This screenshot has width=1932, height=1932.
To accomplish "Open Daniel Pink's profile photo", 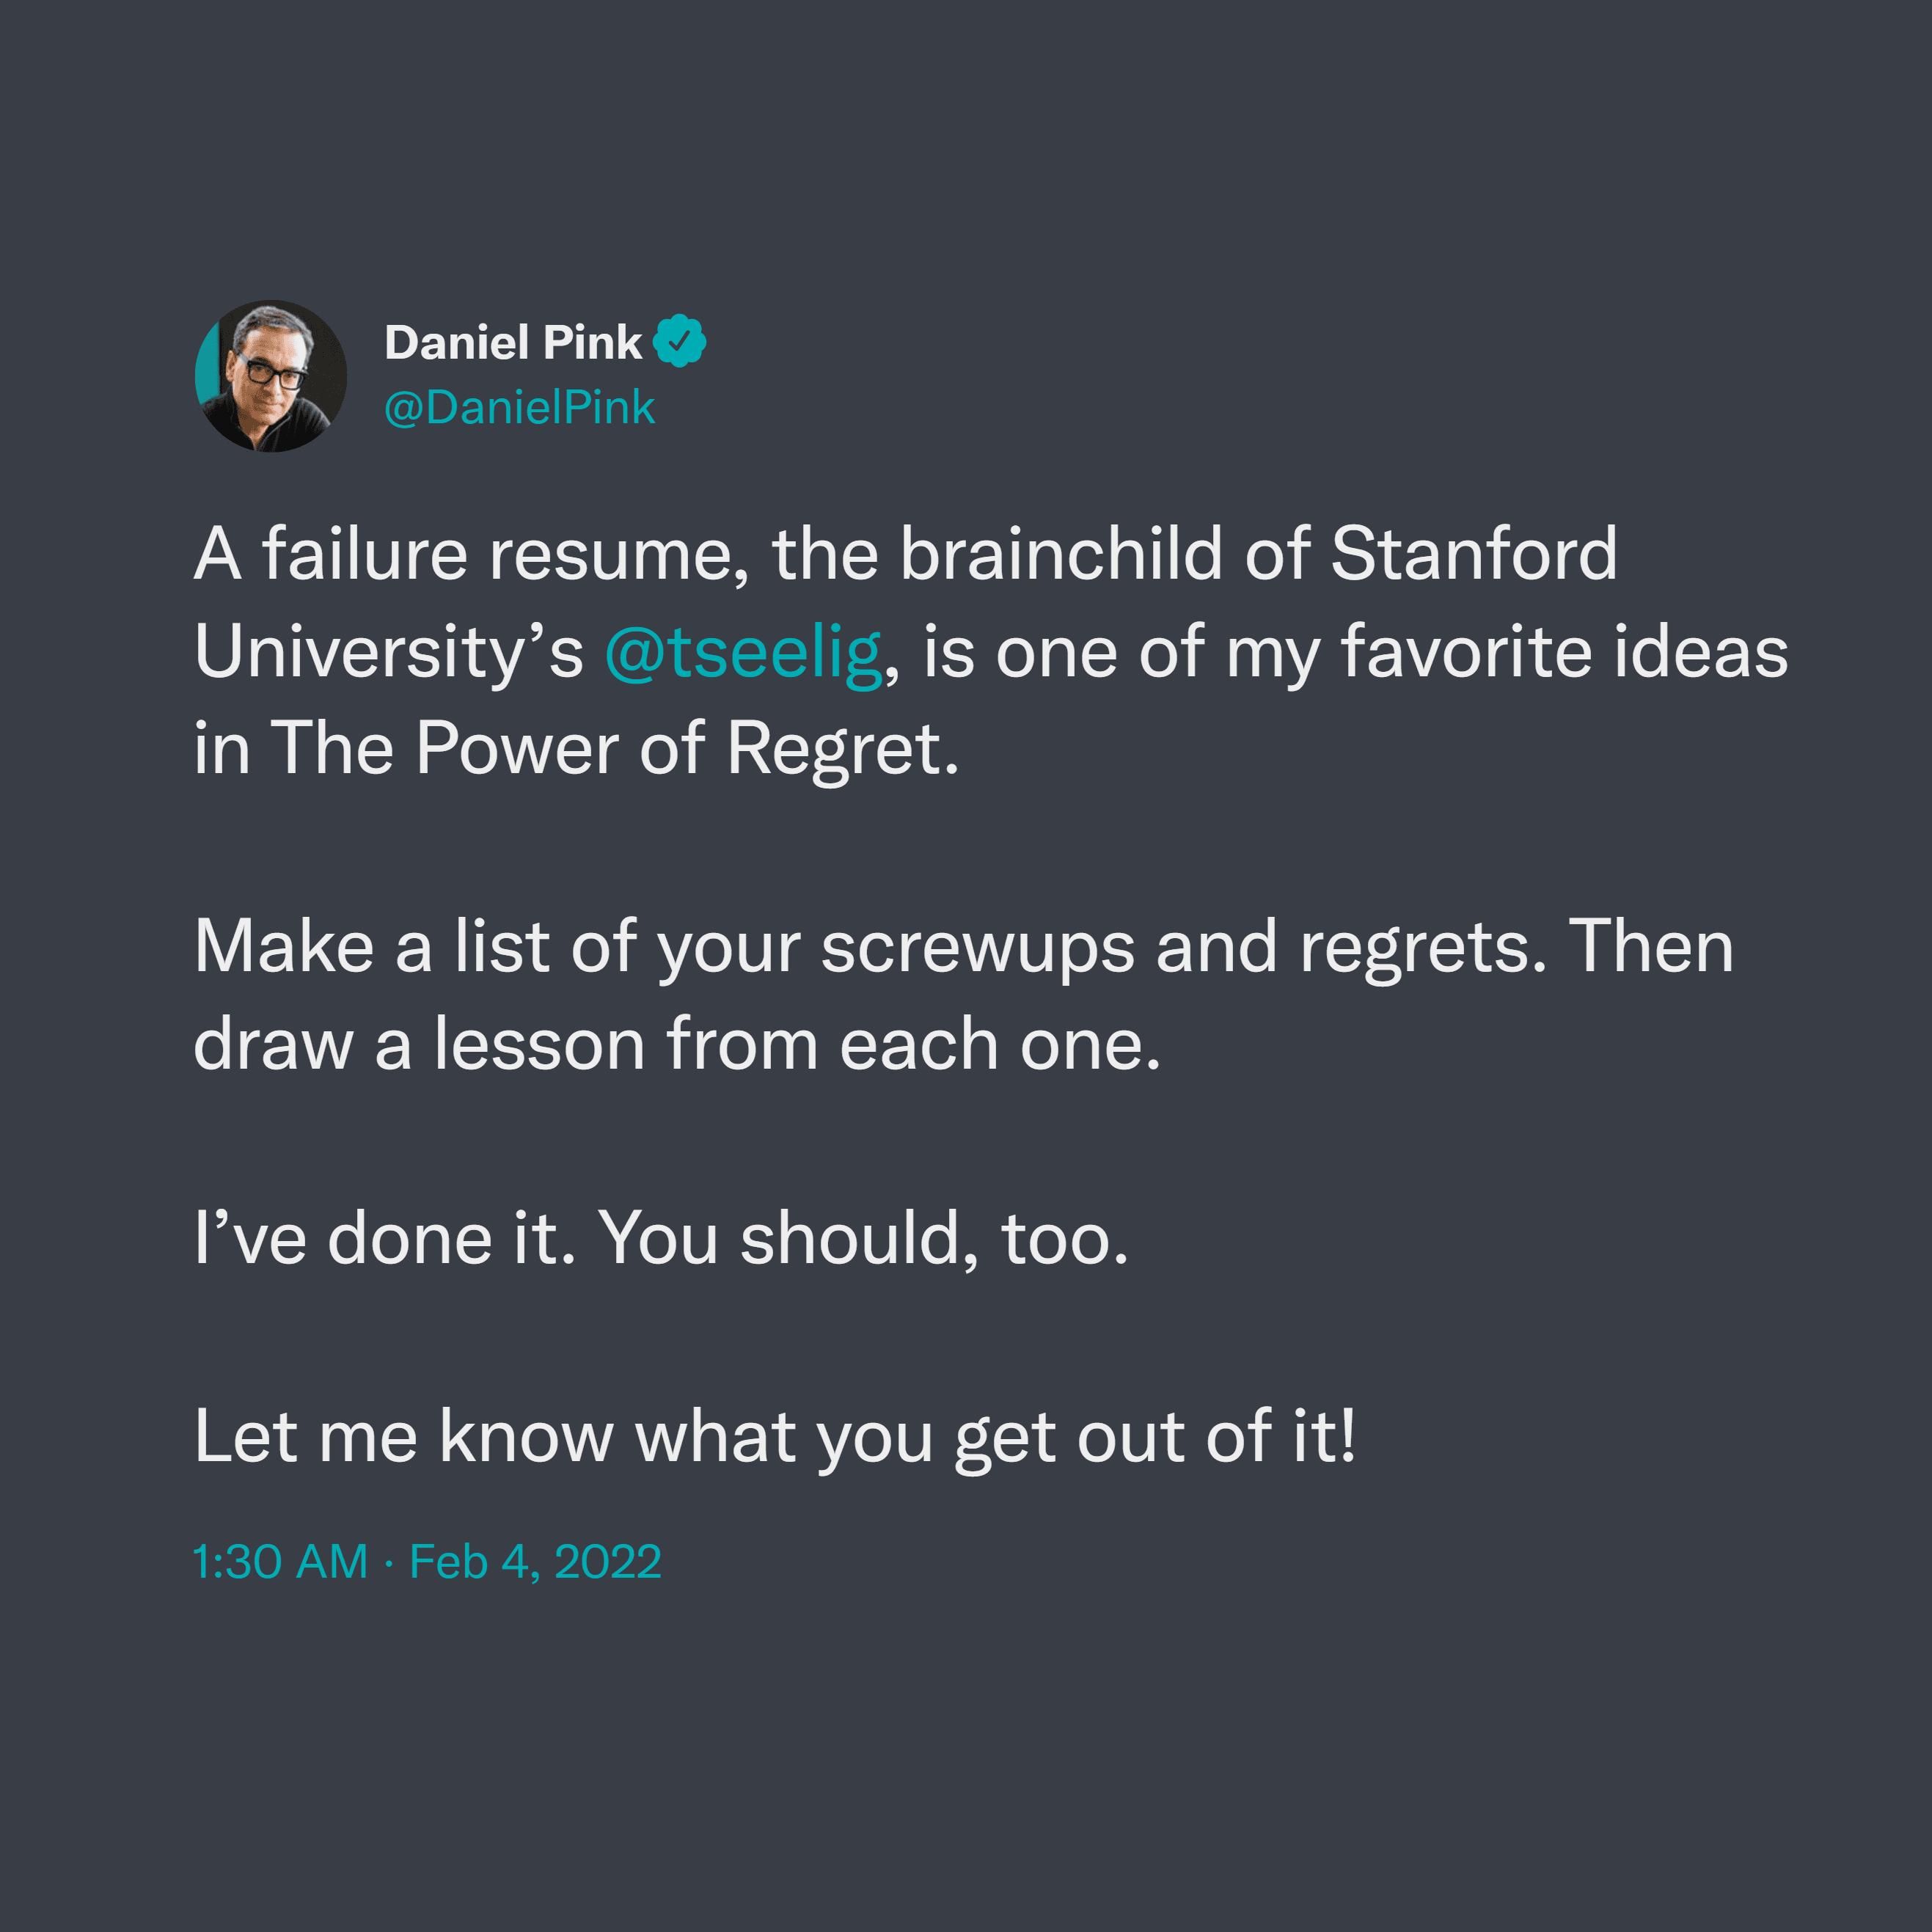I will [x=271, y=376].
